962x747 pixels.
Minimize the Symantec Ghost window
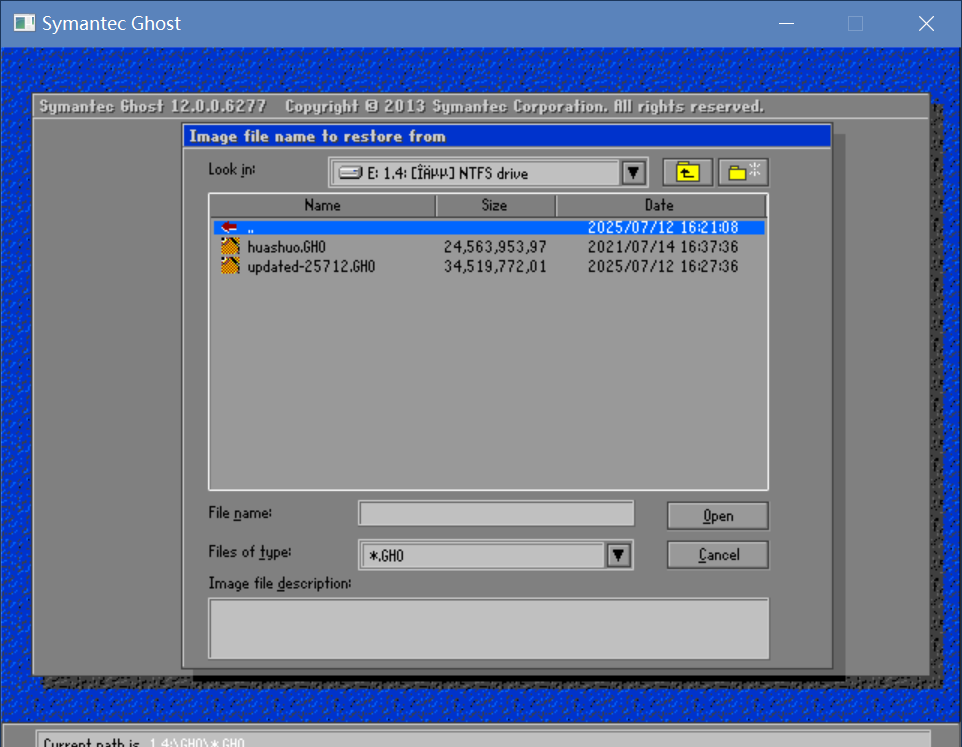coord(787,23)
